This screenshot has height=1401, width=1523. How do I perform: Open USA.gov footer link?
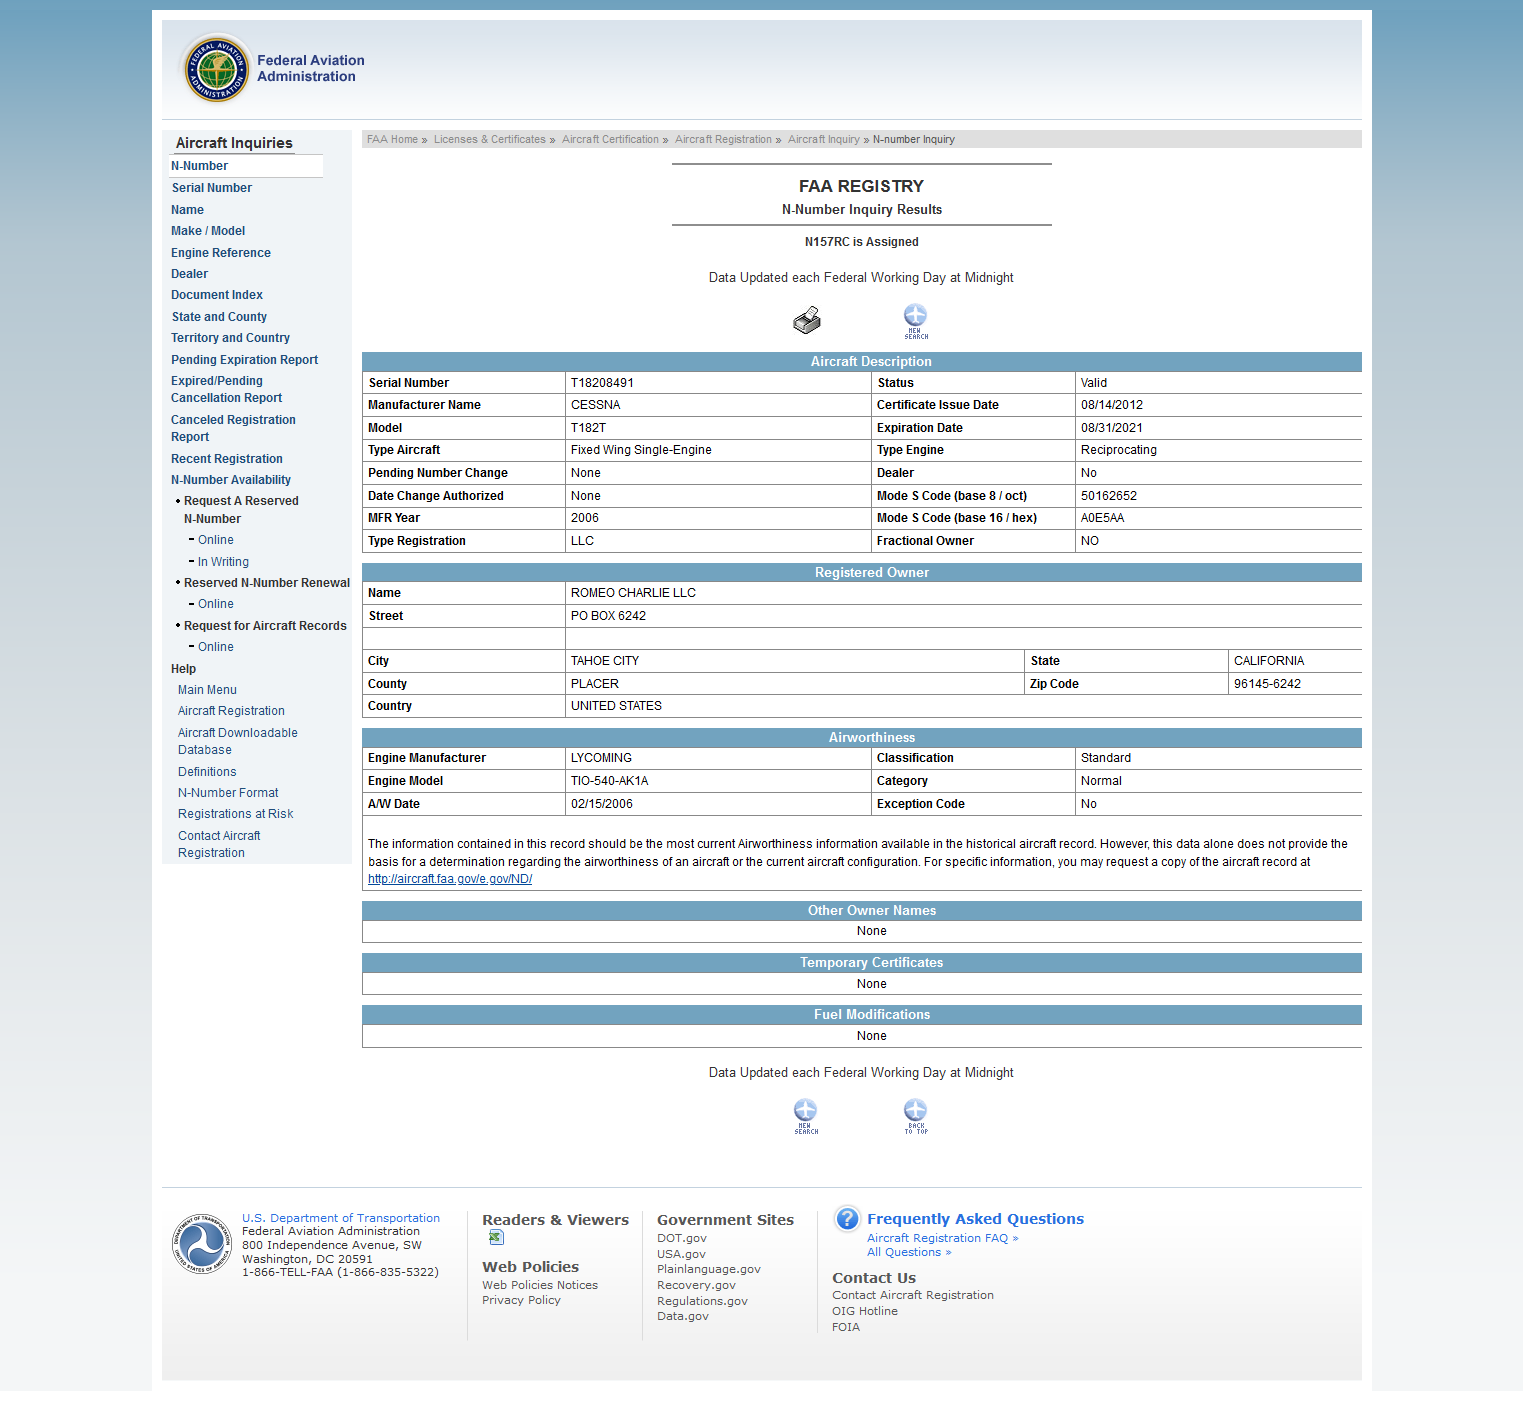681,1254
